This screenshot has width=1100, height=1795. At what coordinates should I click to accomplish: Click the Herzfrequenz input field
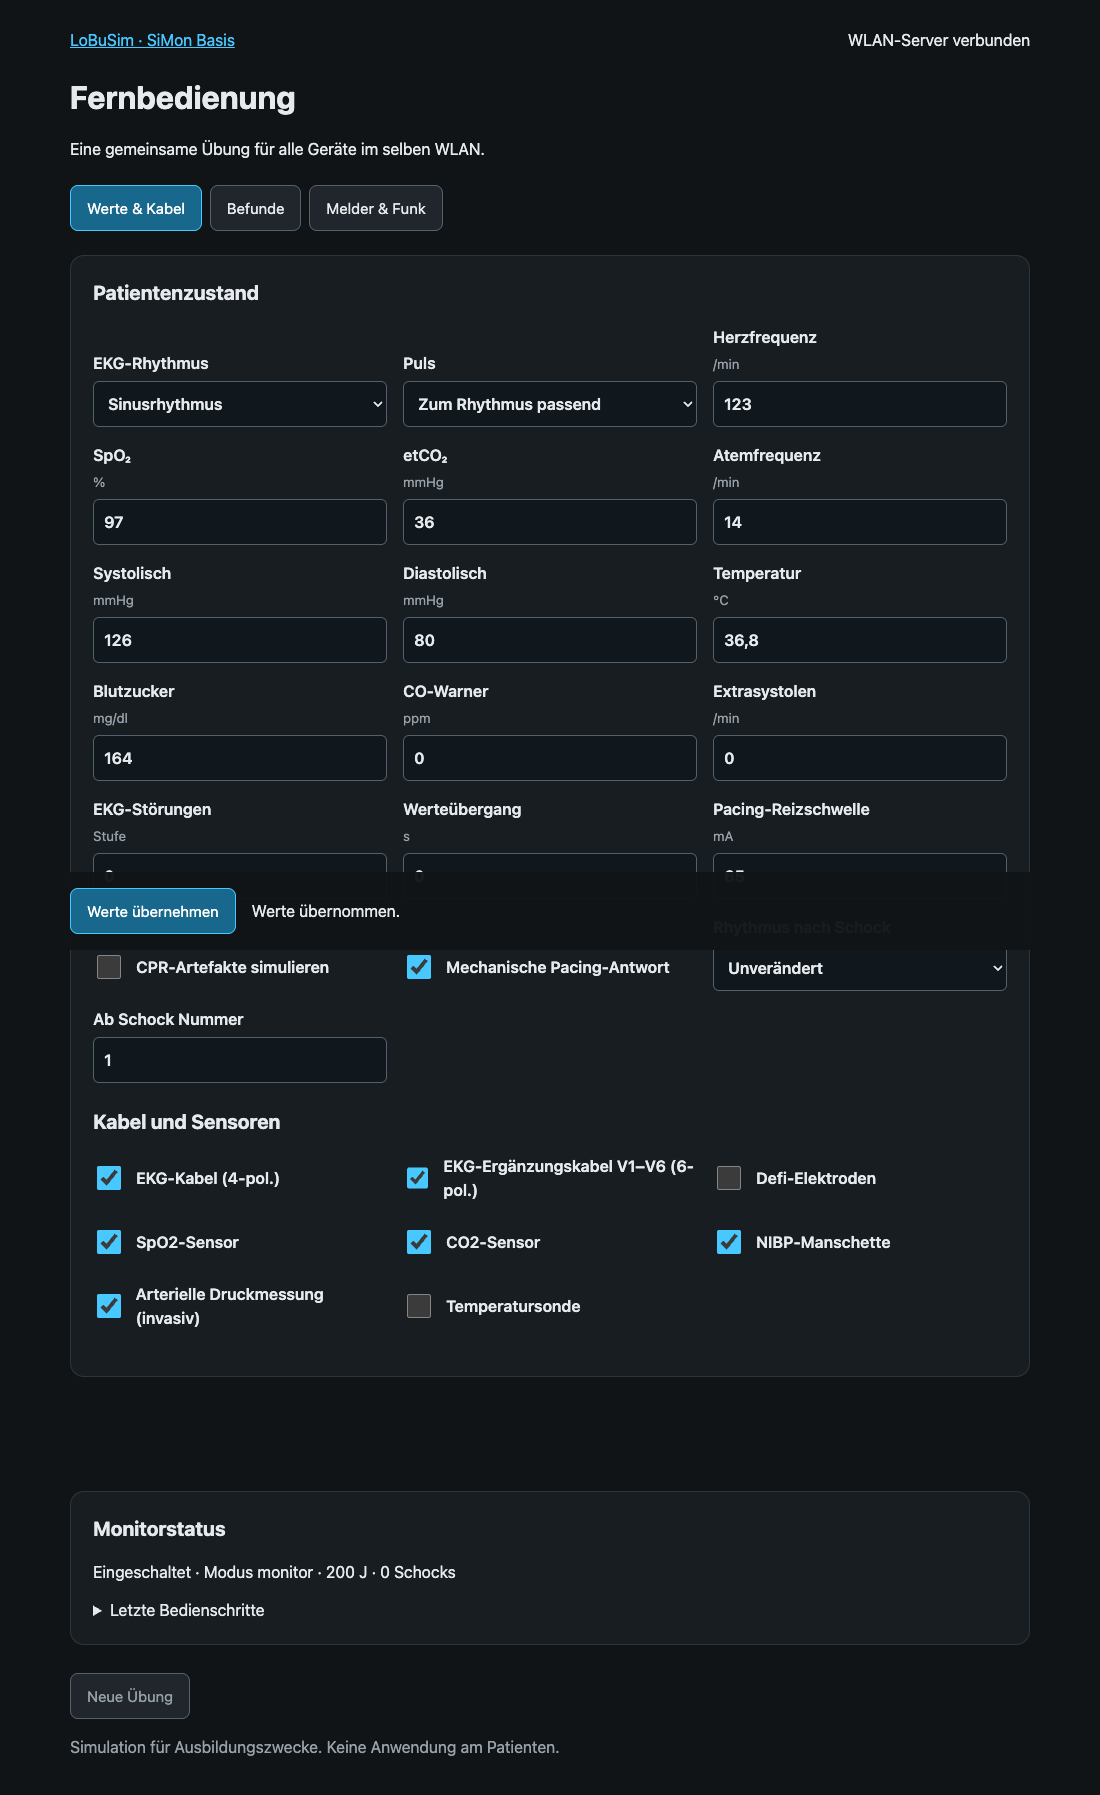pos(860,404)
